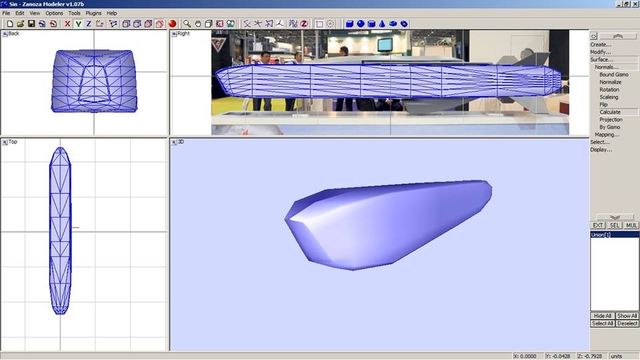Create a blue torus primitive
Screen dimensions: 640x360
coord(393,24)
